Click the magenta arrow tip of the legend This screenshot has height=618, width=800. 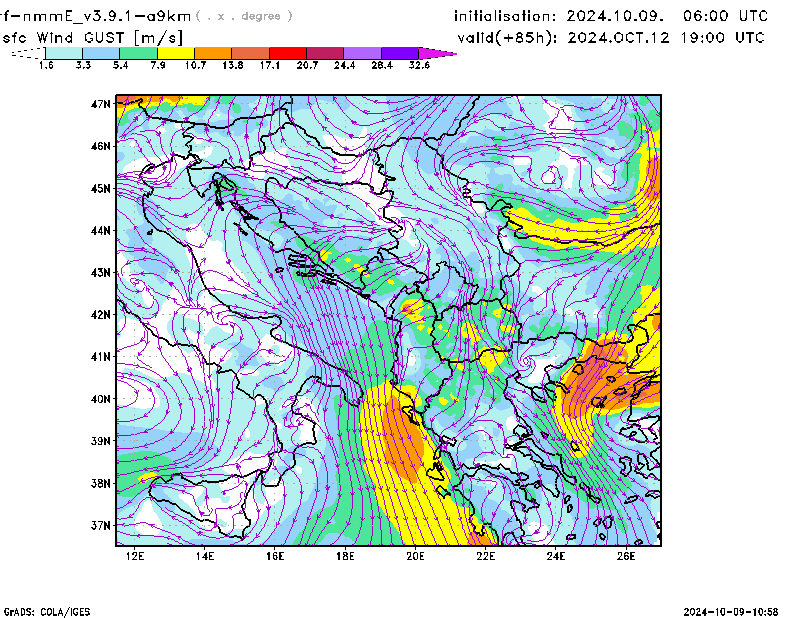437,53
